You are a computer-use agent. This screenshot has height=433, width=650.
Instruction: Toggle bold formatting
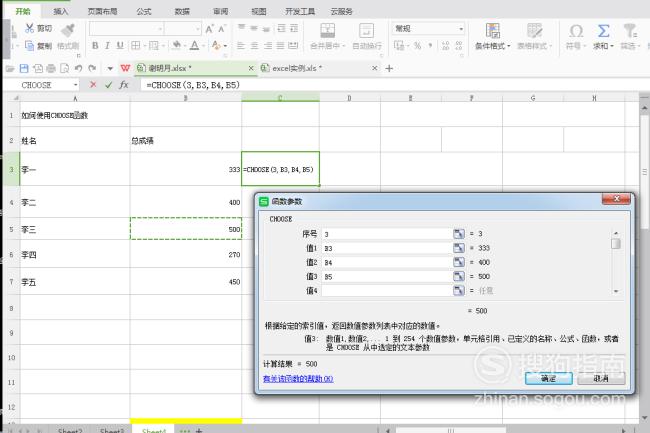(95, 46)
